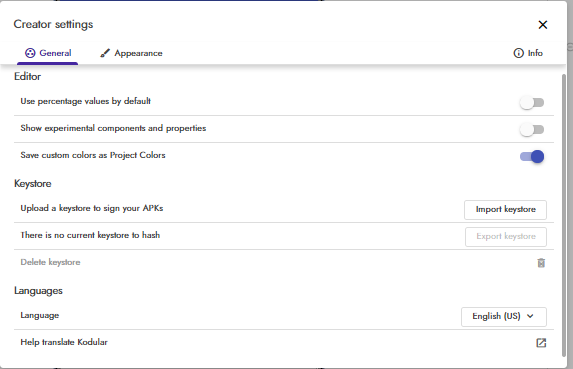Click the Delete keystore text
The image size is (573, 369).
coord(50,262)
